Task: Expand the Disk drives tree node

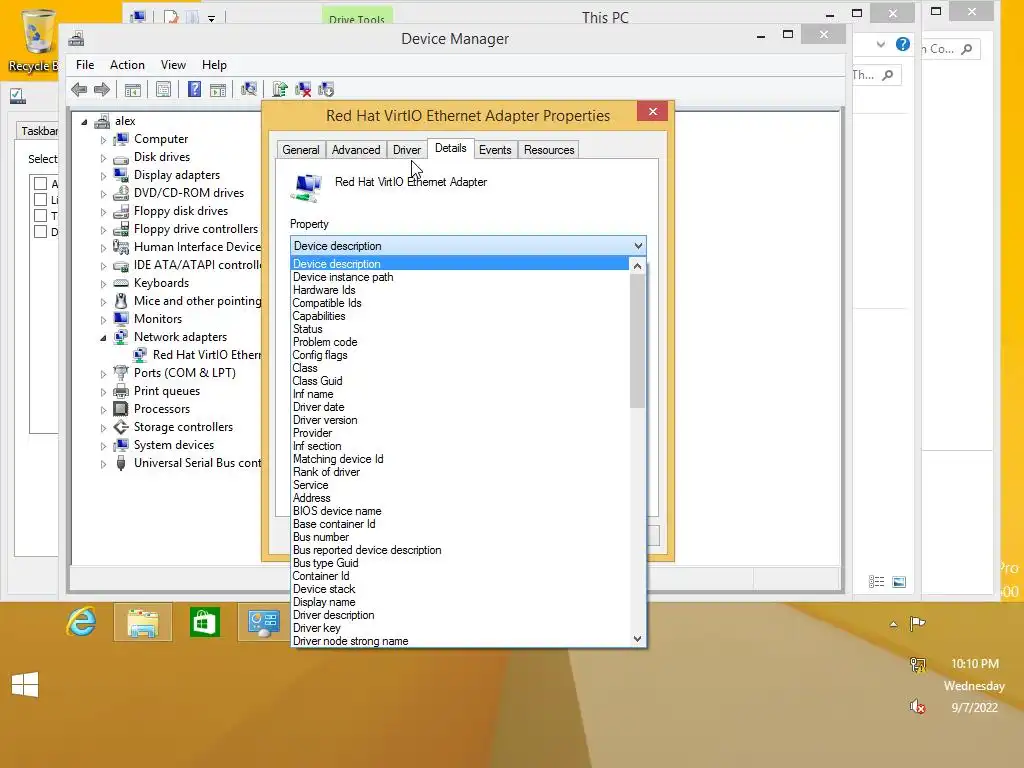Action: (x=103, y=158)
